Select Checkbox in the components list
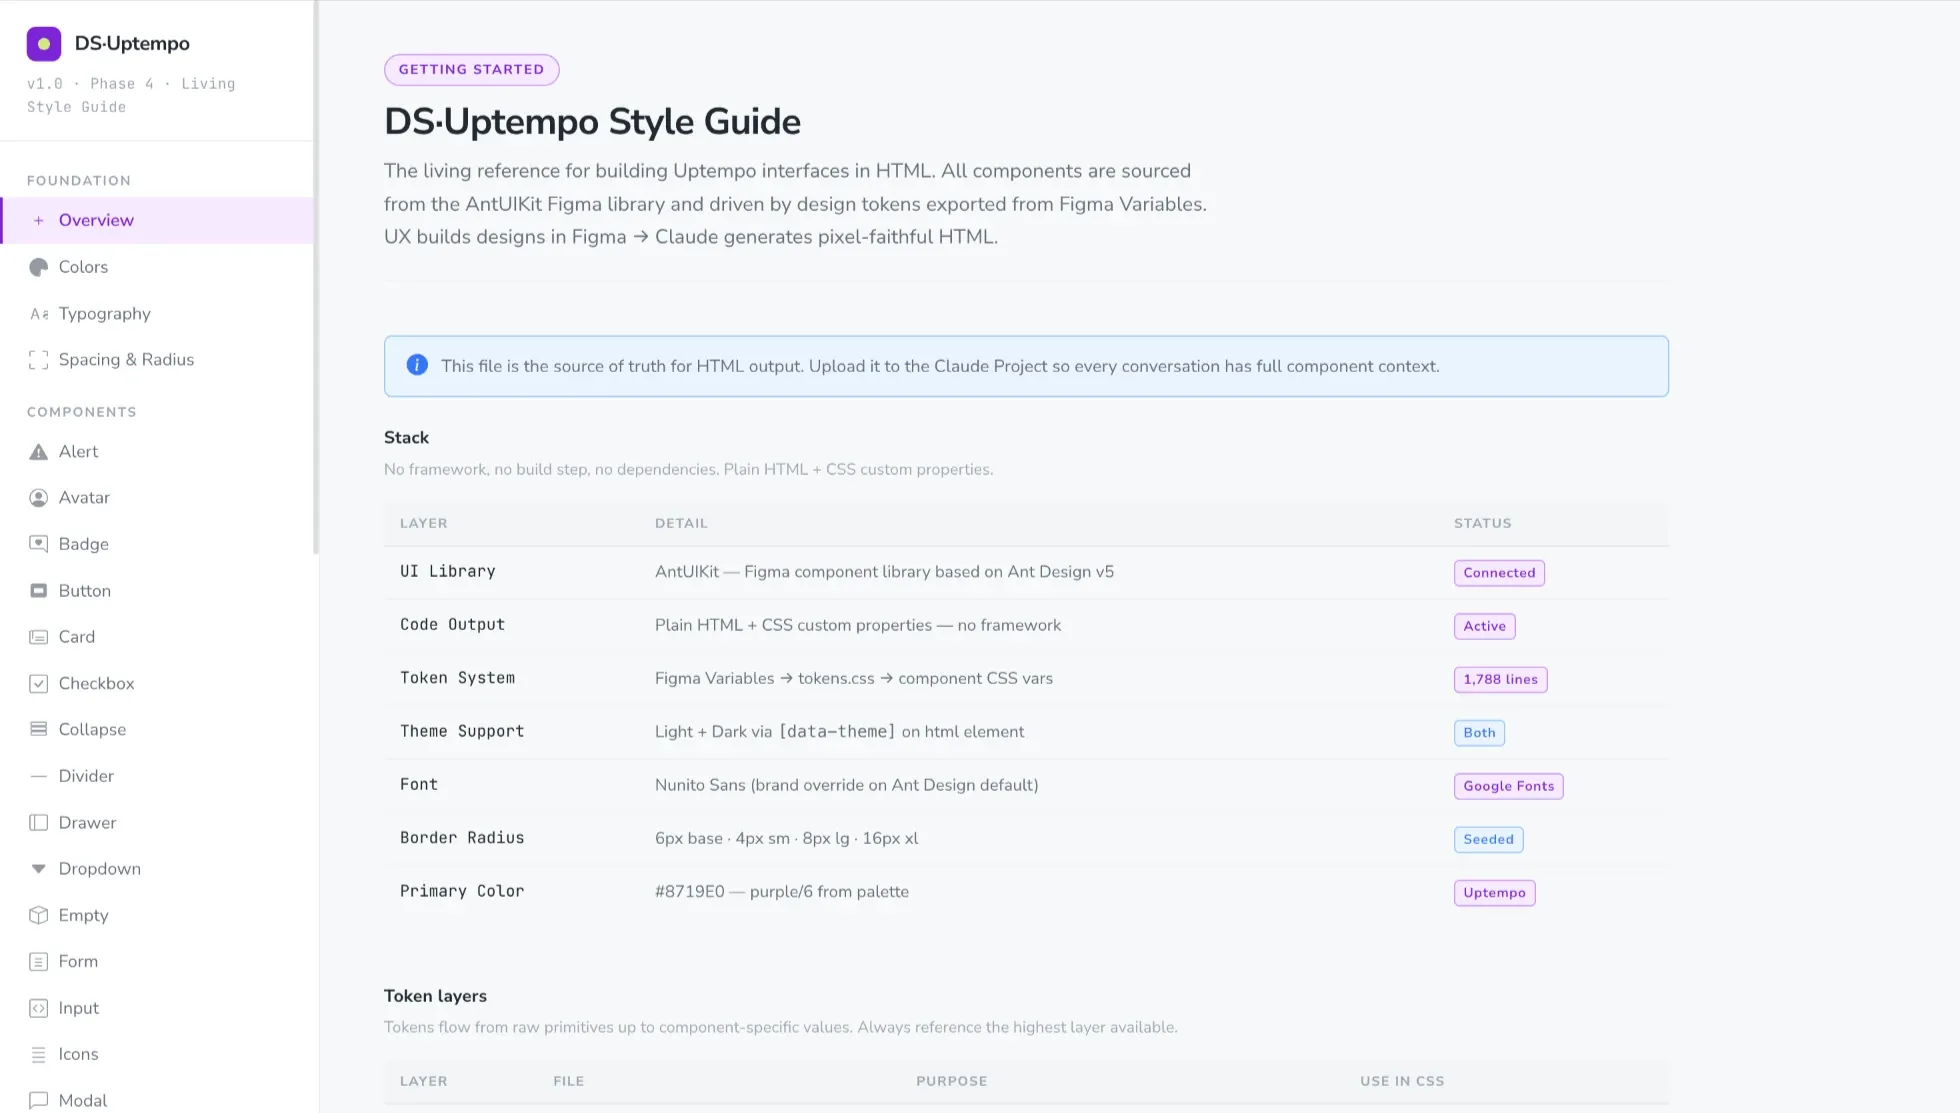The image size is (1960, 1113). click(158, 684)
